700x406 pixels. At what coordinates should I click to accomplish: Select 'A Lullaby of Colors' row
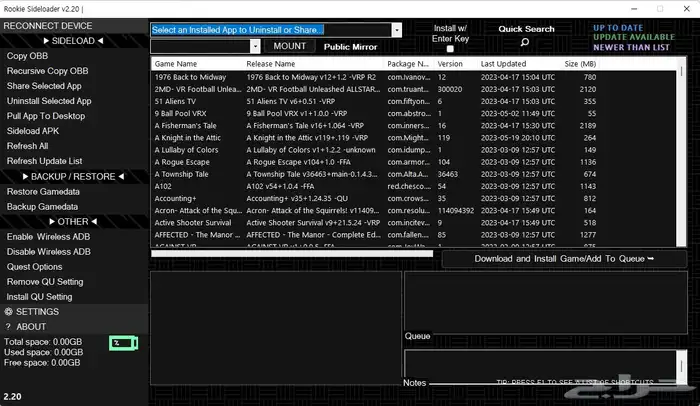click(375, 150)
